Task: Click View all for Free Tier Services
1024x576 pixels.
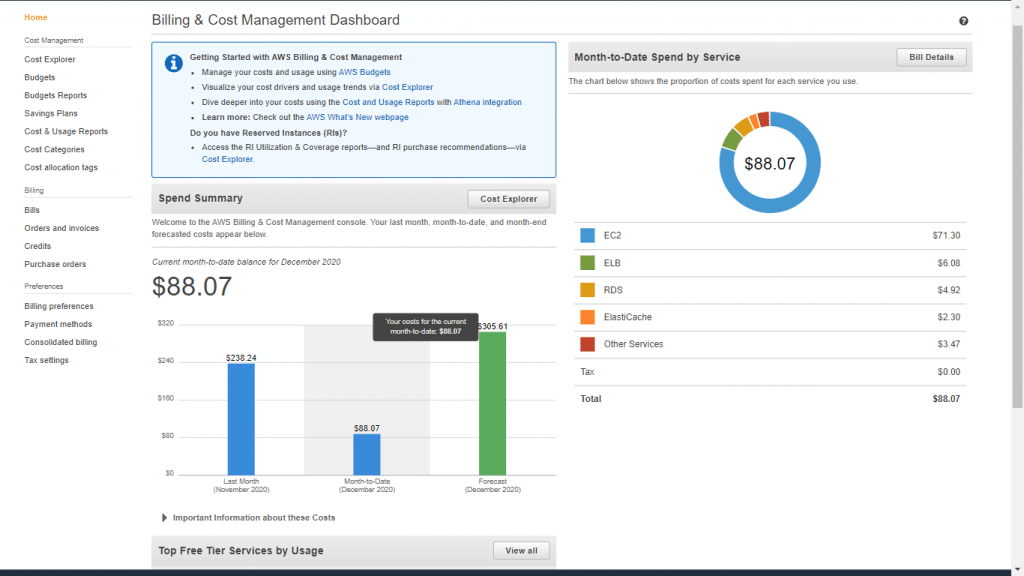Action: coord(521,550)
